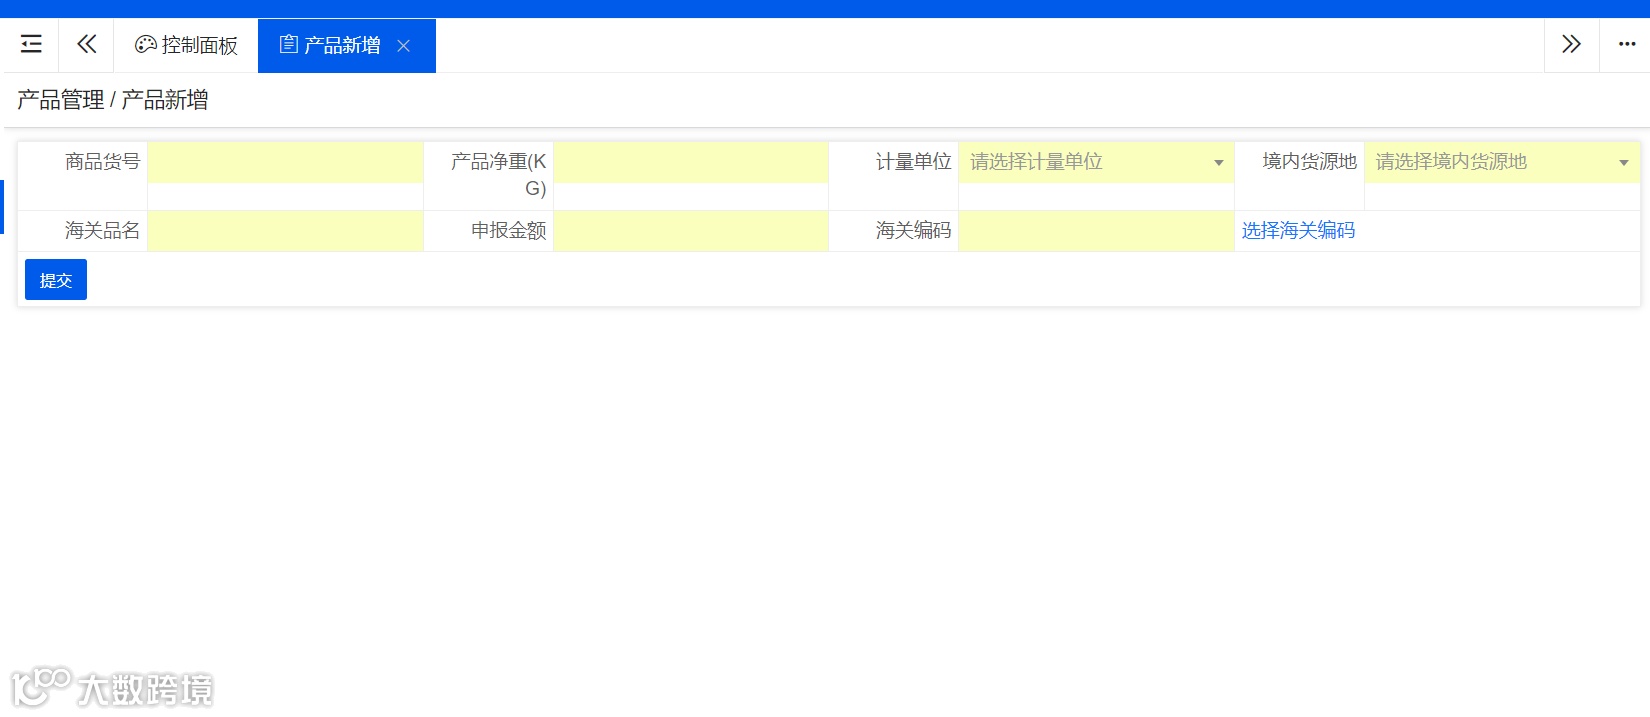Open the 计量单位 dropdown
The height and width of the screenshot is (717, 1650).
[x=1096, y=162]
